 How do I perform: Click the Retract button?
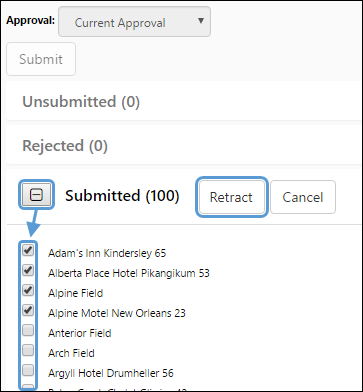(x=231, y=197)
